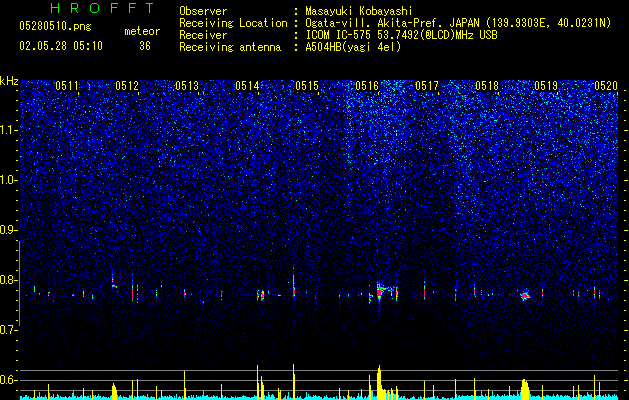Click antenna value A504HB(yagi 4el)

pos(353,47)
